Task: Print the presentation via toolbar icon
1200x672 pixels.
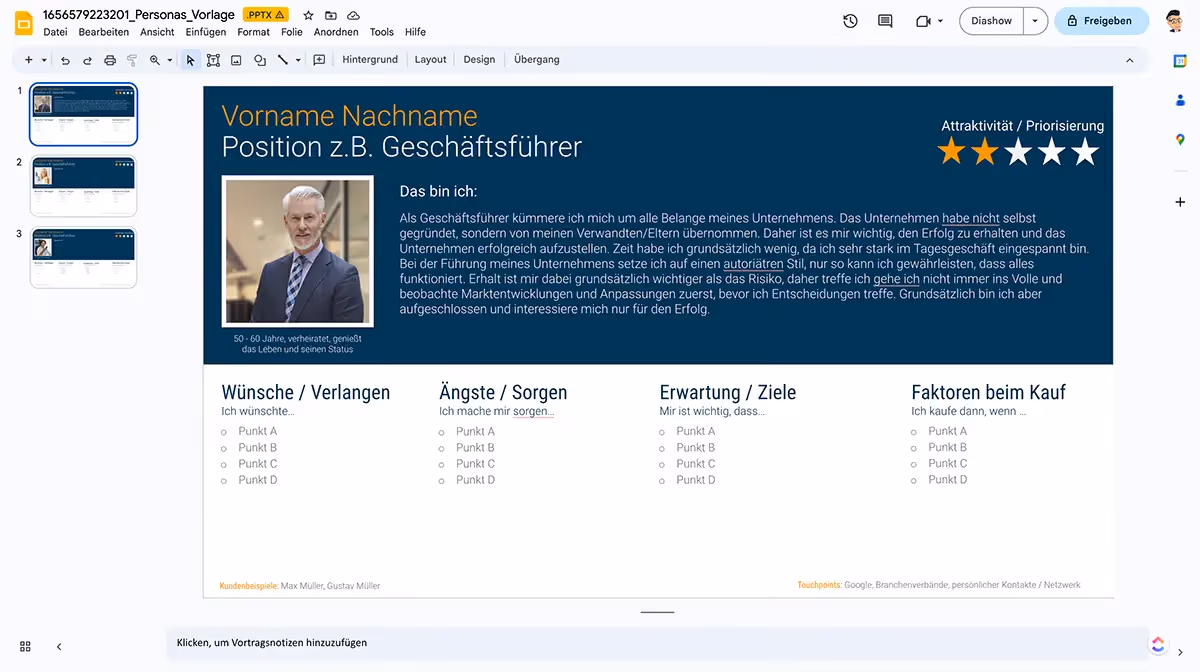Action: [108, 60]
